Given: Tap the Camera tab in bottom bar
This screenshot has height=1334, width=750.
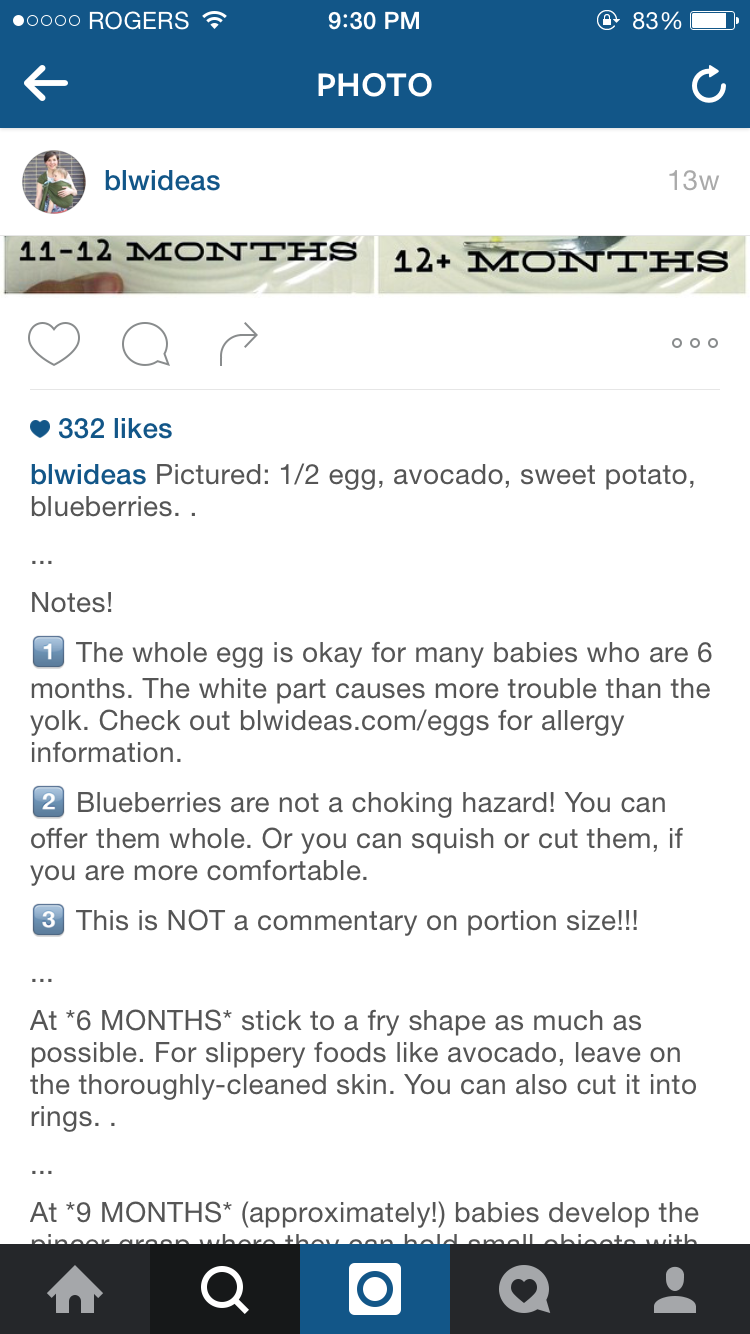Looking at the screenshot, I should tap(375, 1289).
